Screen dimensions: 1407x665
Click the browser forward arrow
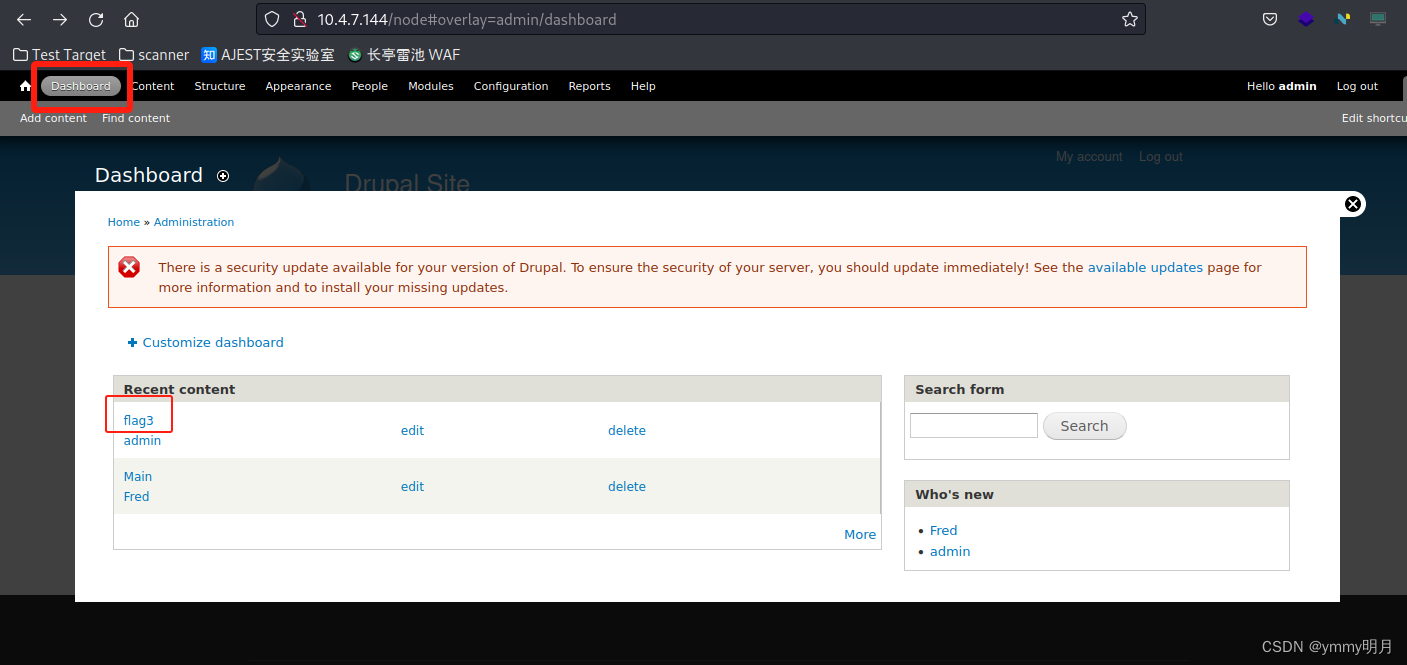click(60, 19)
